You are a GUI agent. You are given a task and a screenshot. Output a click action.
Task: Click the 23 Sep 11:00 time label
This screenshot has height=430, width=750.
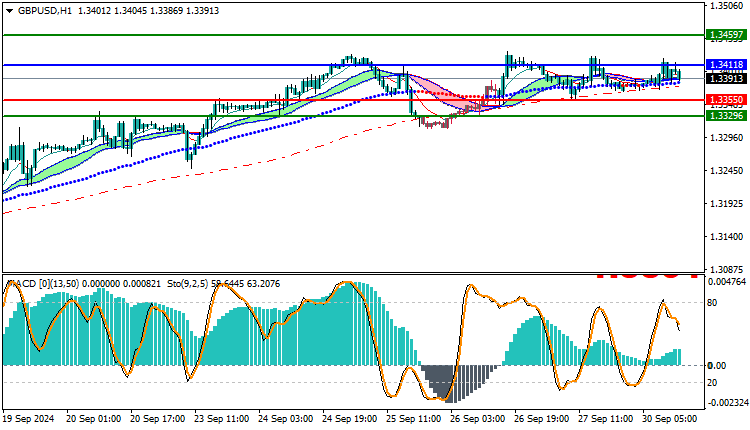(x=221, y=419)
